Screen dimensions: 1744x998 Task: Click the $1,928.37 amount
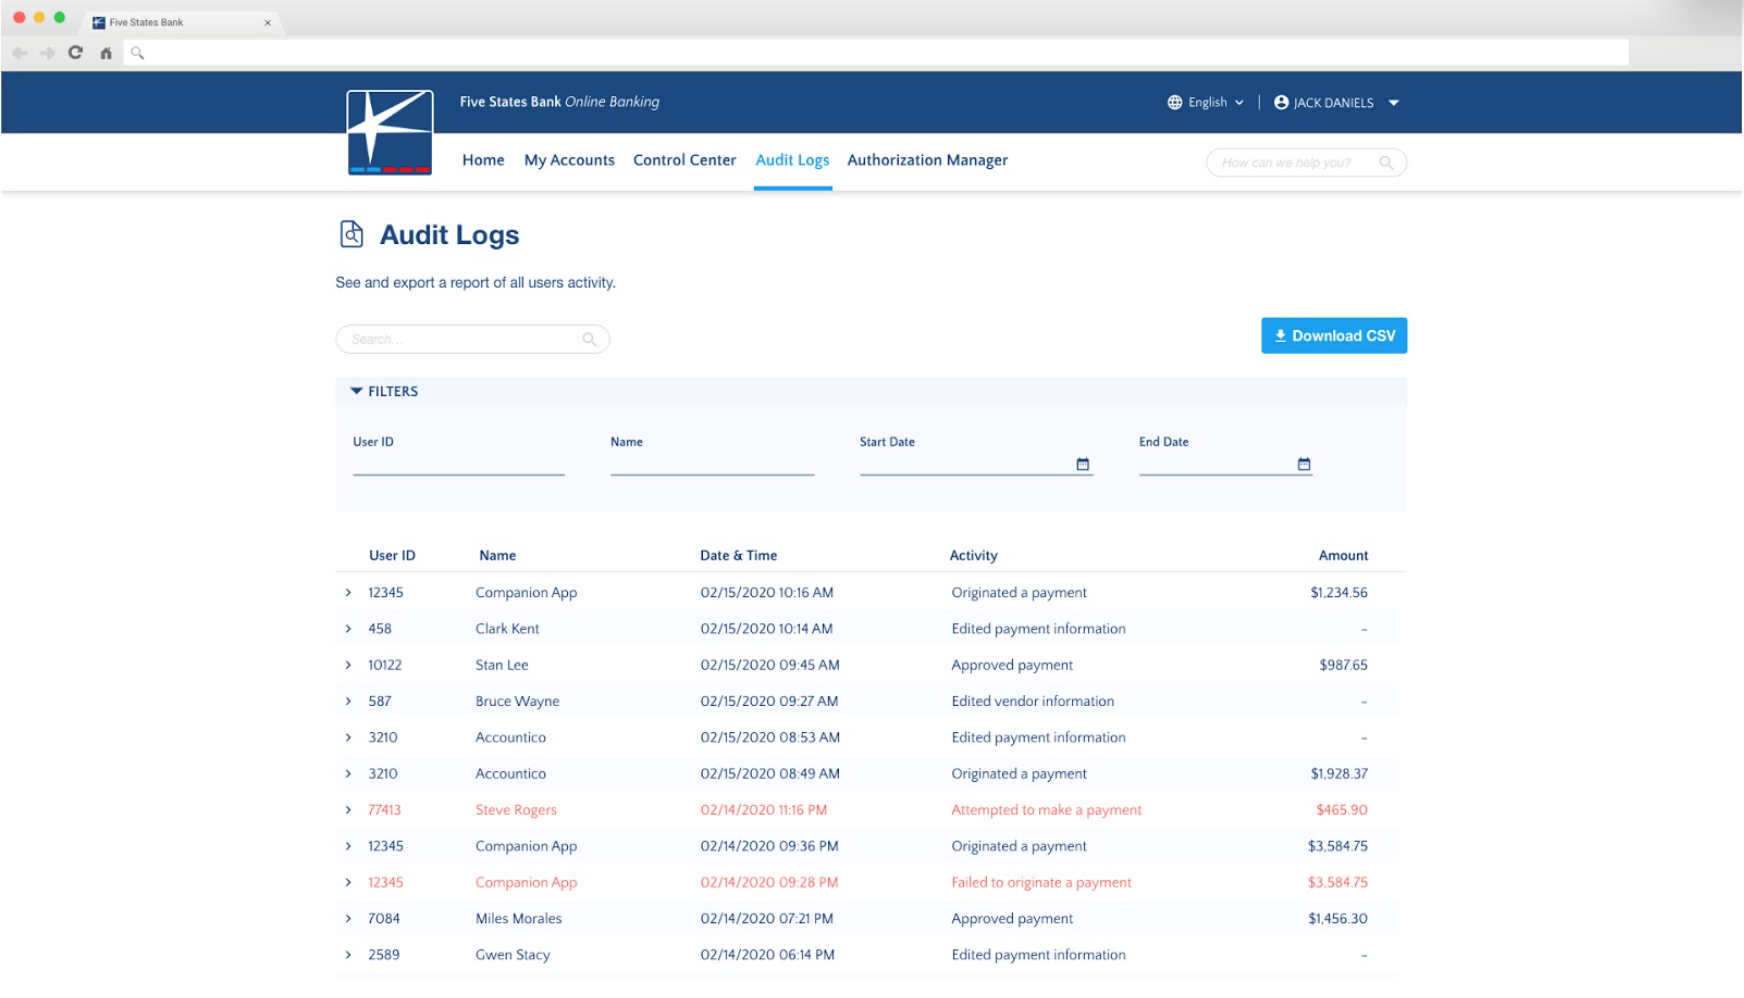(x=1339, y=774)
